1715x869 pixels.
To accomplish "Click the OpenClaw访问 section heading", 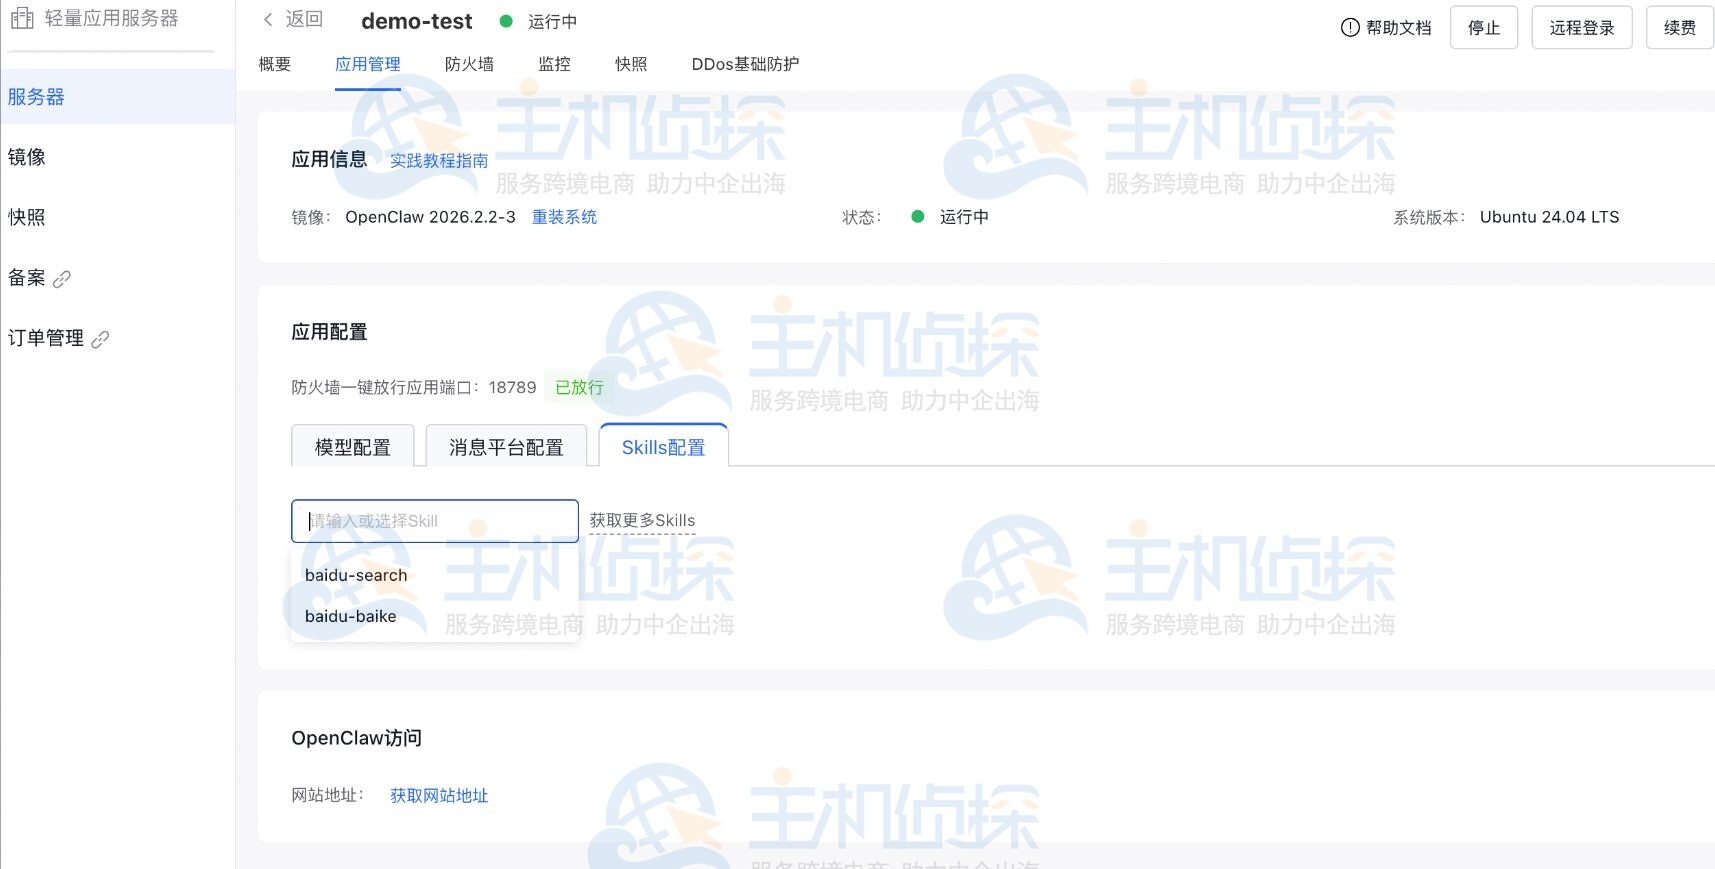I will pos(356,738).
